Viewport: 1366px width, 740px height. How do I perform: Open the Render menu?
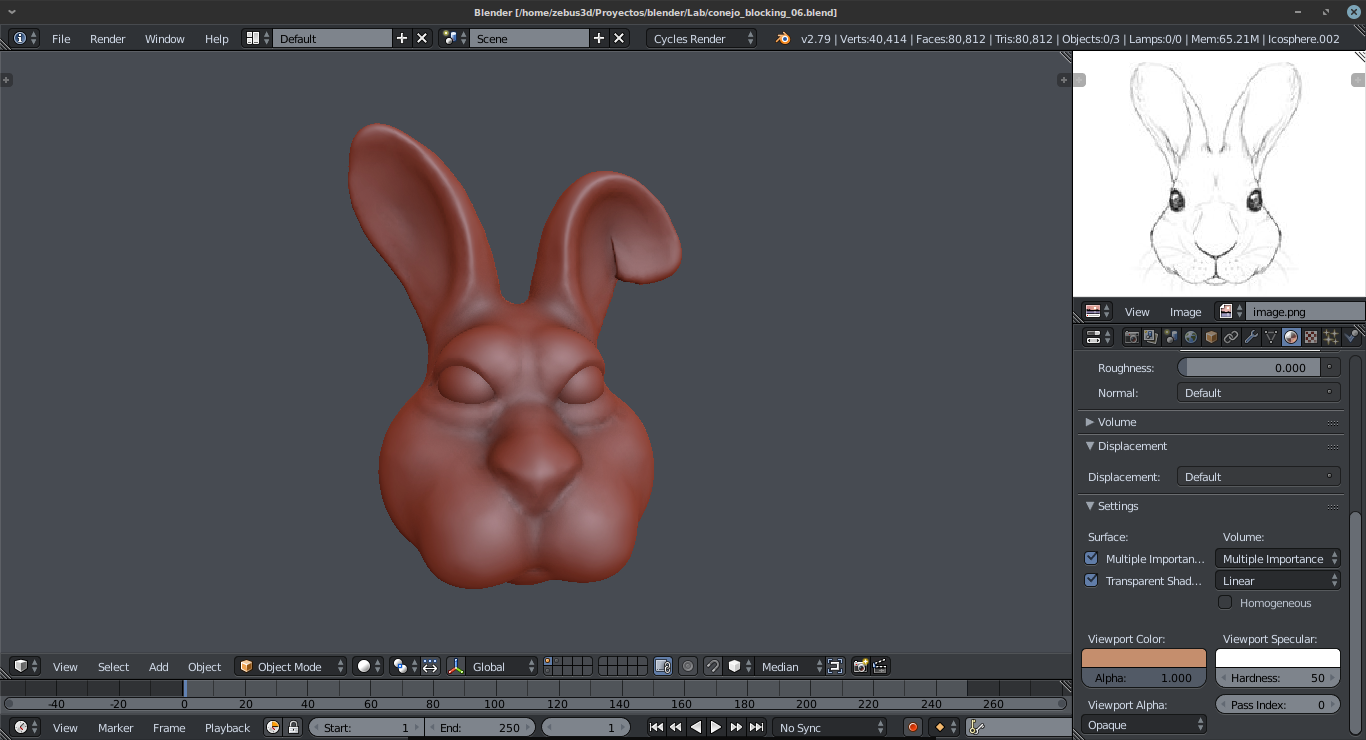(x=108, y=38)
